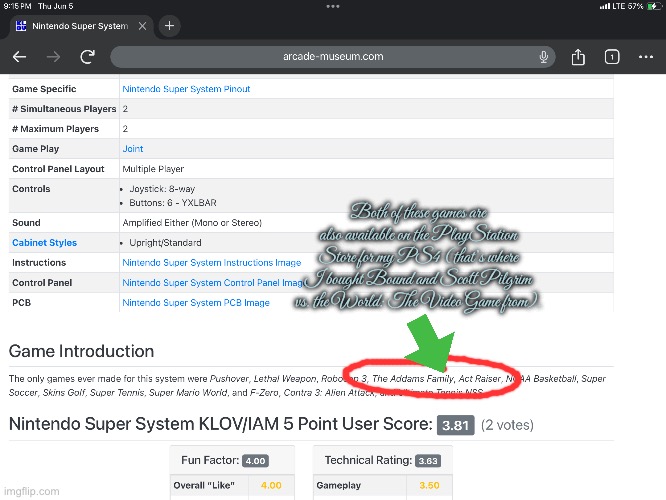
Task: Open Nintendo Super System Instructions Image
Action: click(212, 263)
